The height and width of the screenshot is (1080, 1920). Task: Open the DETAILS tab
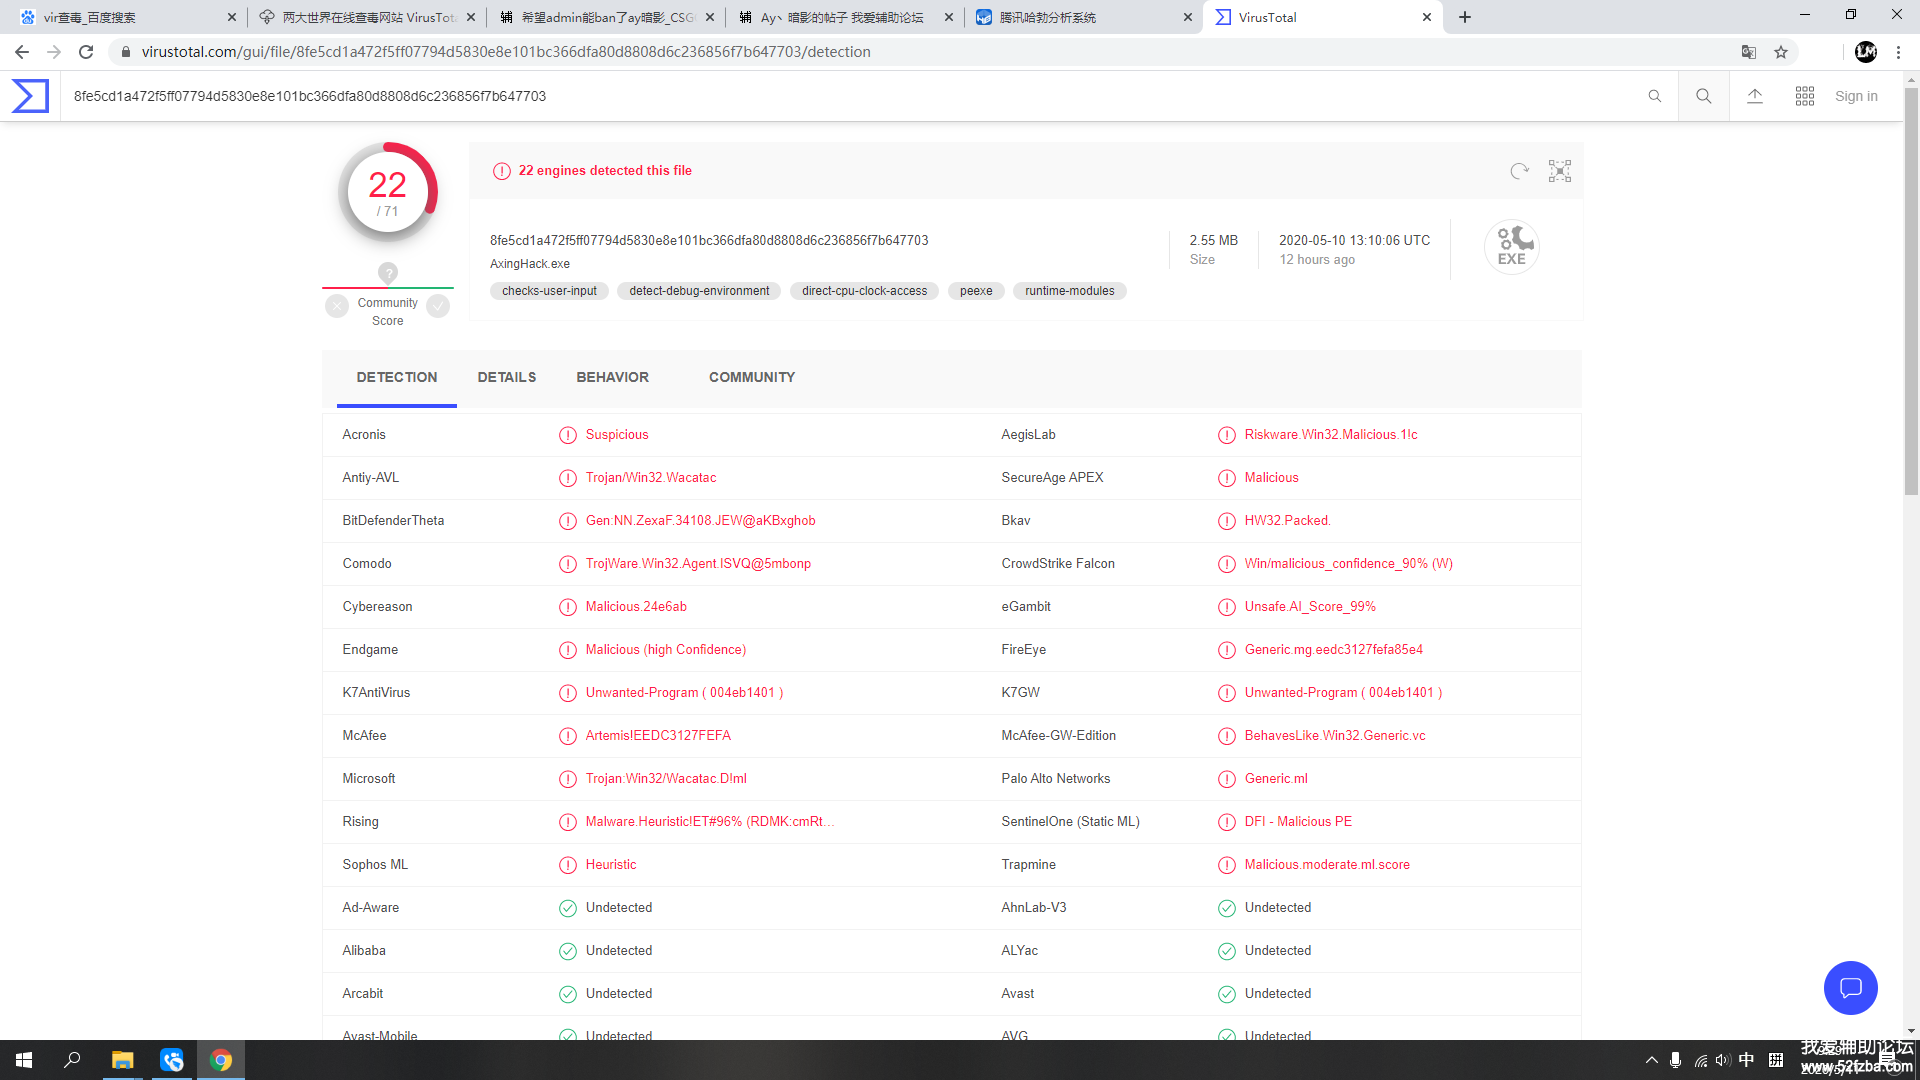tap(506, 377)
